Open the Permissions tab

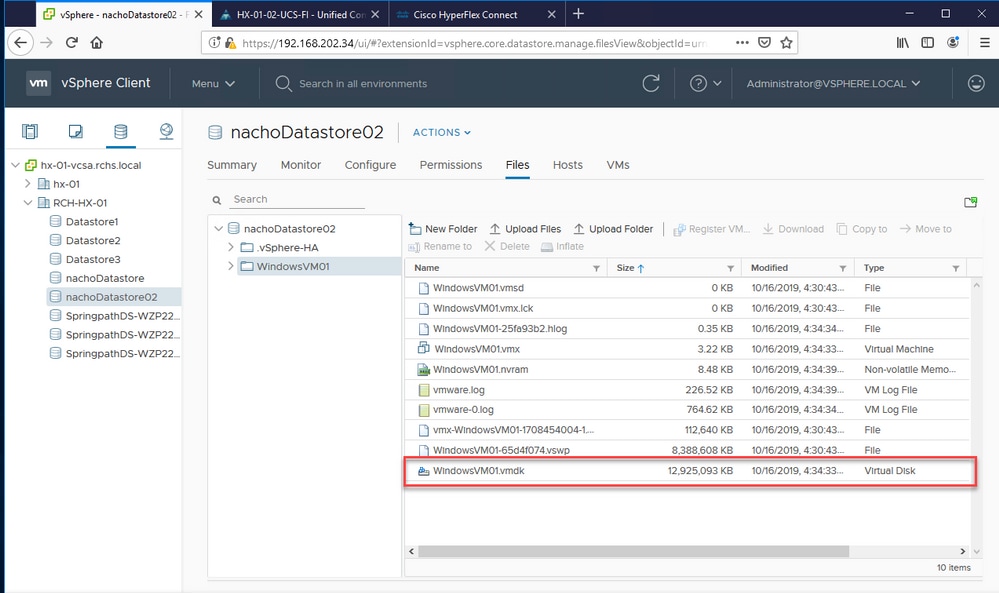pos(450,165)
